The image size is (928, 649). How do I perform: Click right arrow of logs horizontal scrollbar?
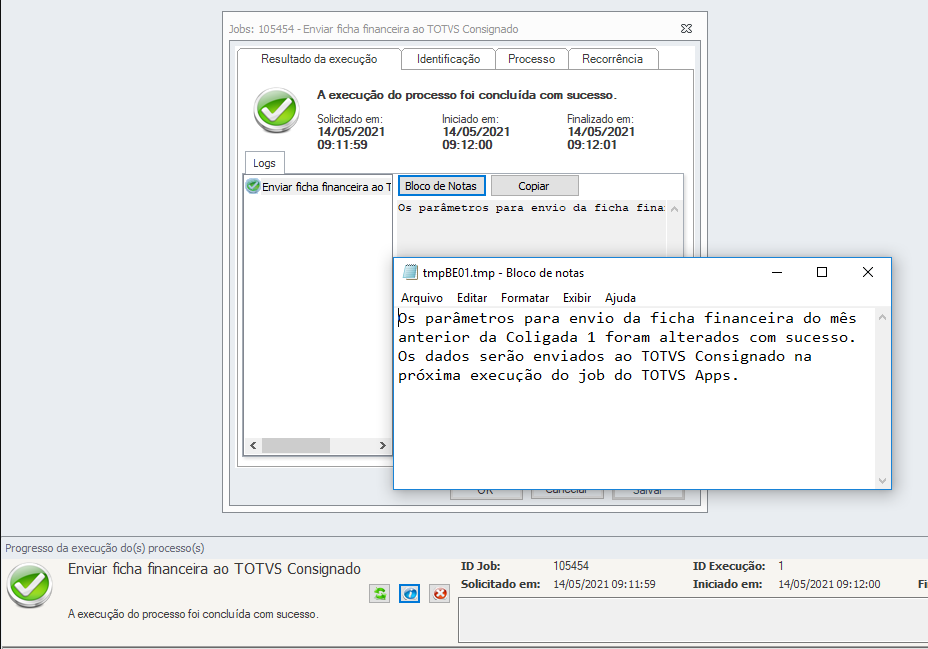click(x=382, y=445)
